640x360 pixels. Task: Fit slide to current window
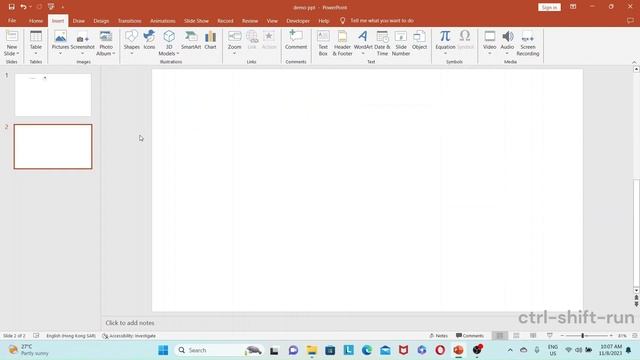tap(635, 336)
